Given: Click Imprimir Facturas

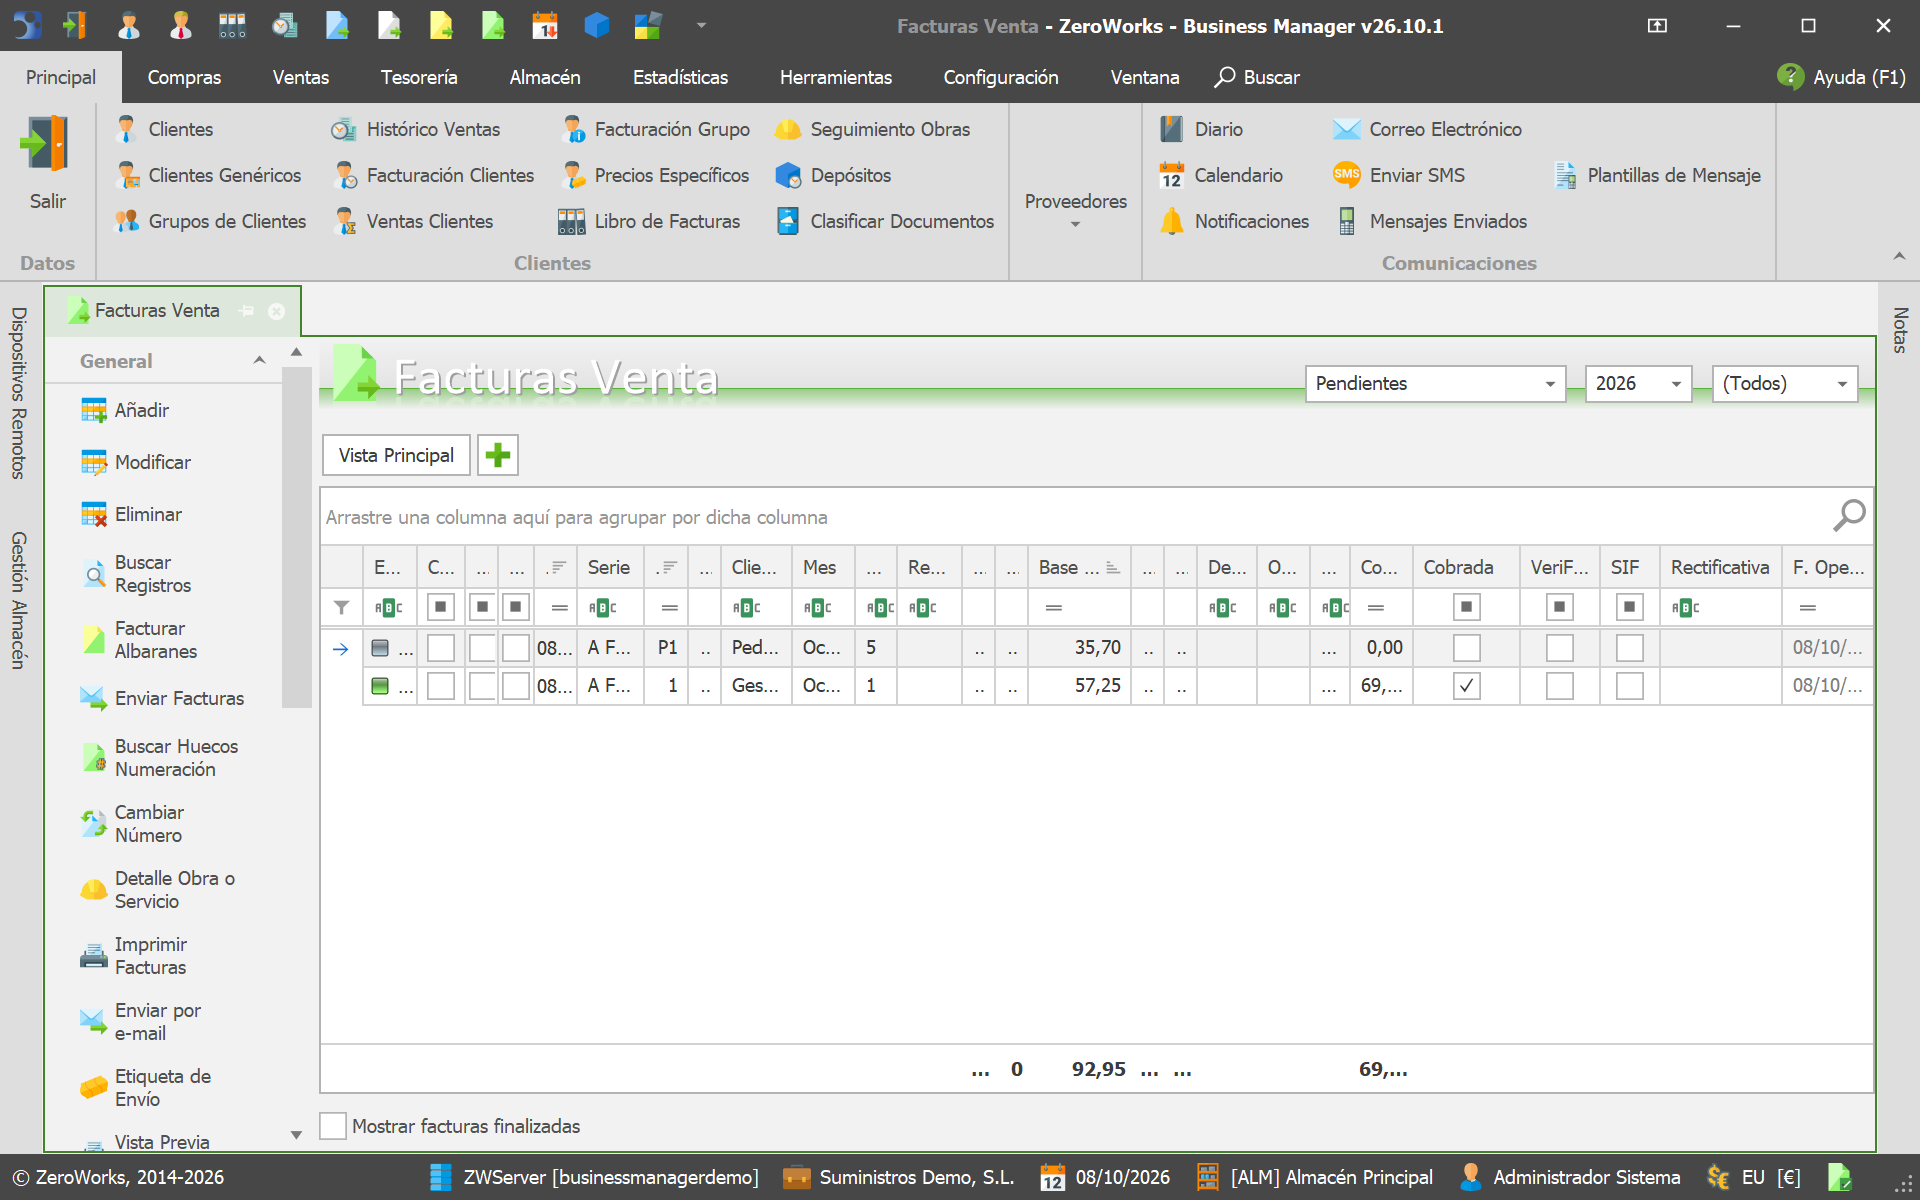Looking at the screenshot, I should pos(133,956).
